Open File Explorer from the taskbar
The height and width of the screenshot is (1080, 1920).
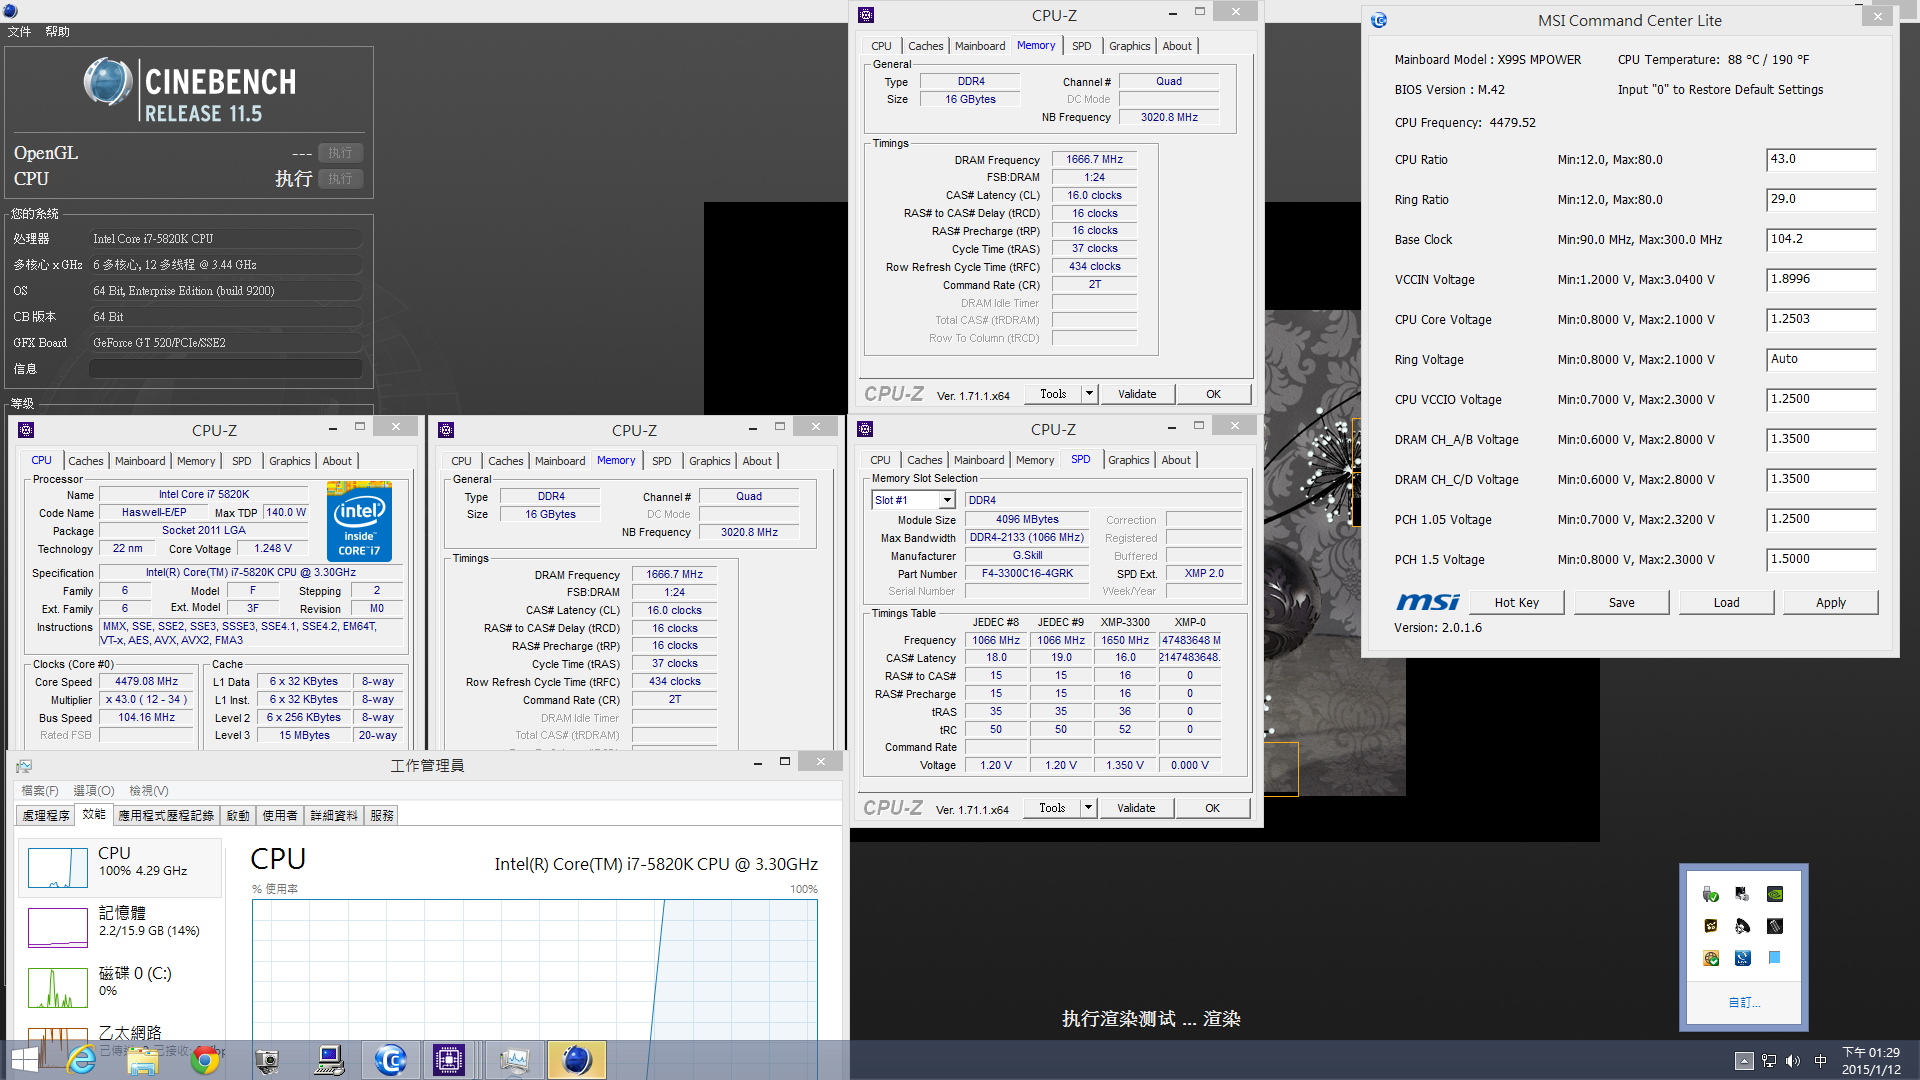(143, 1060)
